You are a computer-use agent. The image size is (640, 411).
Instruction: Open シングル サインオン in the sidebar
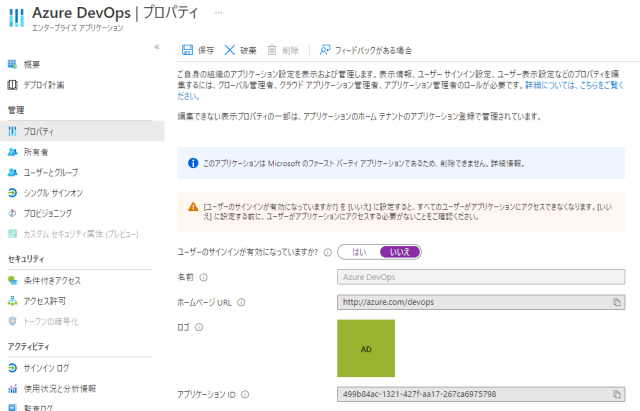pos(53,193)
